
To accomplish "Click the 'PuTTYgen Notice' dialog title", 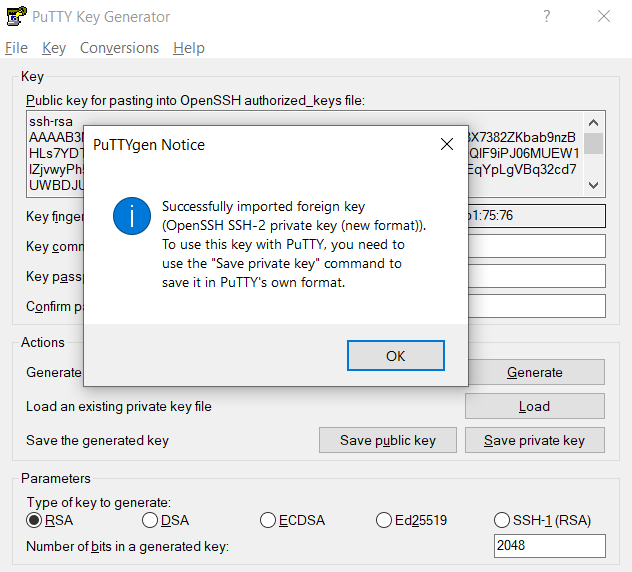I will click(x=149, y=145).
